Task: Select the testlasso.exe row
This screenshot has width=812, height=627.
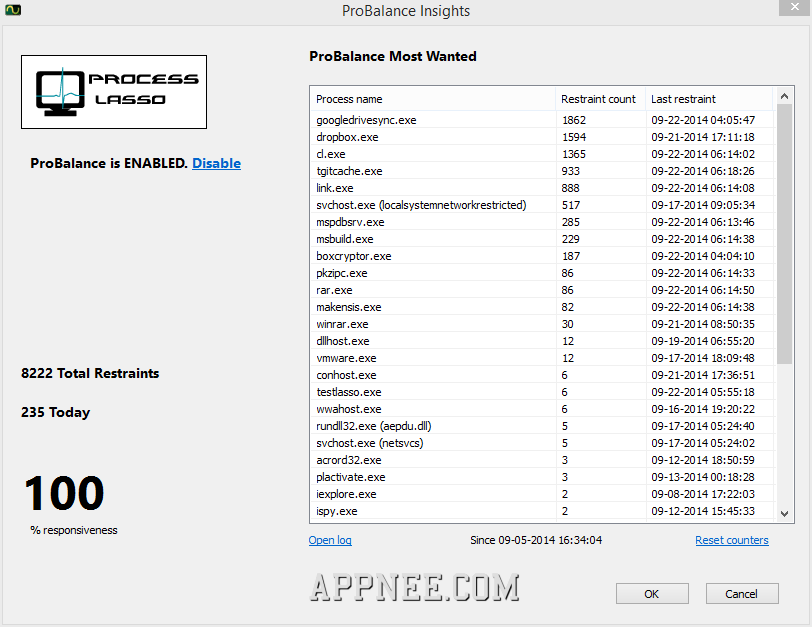Action: pyautogui.click(x=542, y=392)
